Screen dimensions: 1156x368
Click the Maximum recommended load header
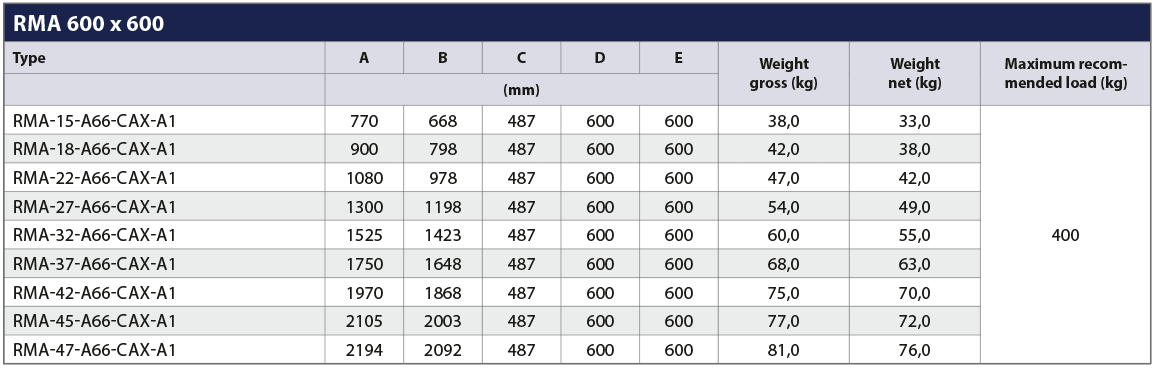click(1066, 74)
